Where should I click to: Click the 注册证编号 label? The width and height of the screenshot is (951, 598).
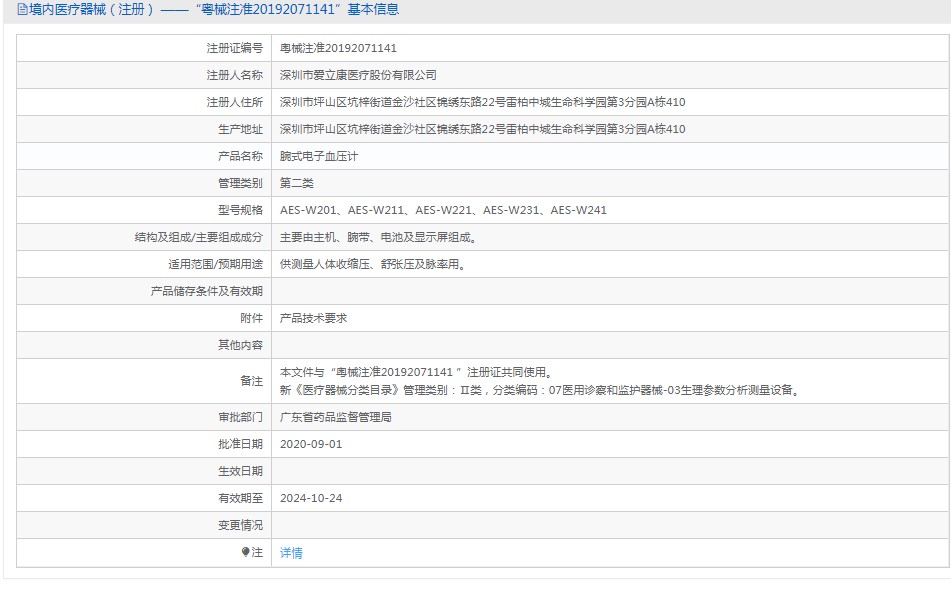(235, 48)
